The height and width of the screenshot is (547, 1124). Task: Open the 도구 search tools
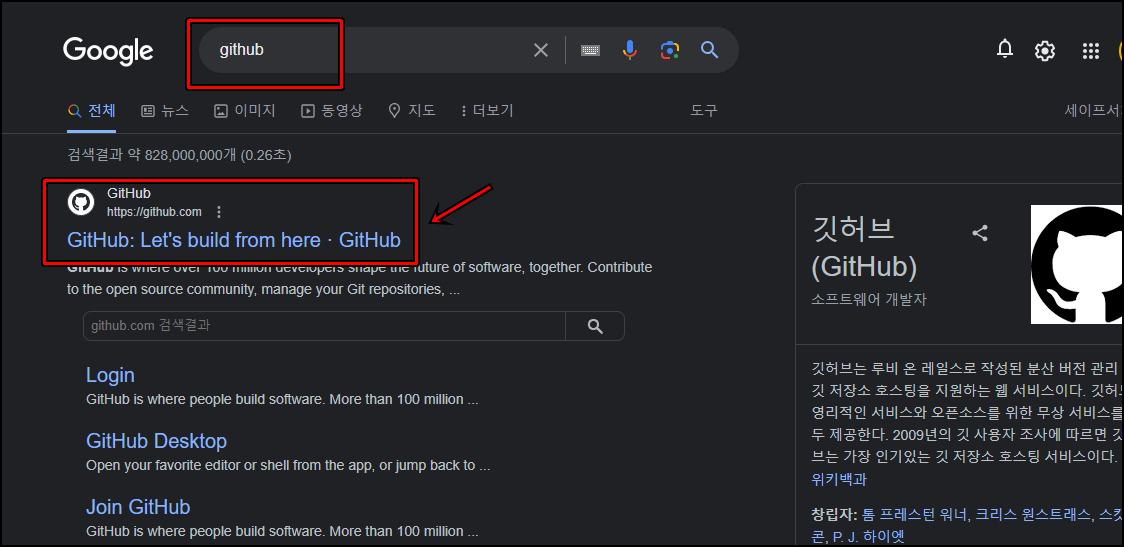pyautogui.click(x=704, y=110)
